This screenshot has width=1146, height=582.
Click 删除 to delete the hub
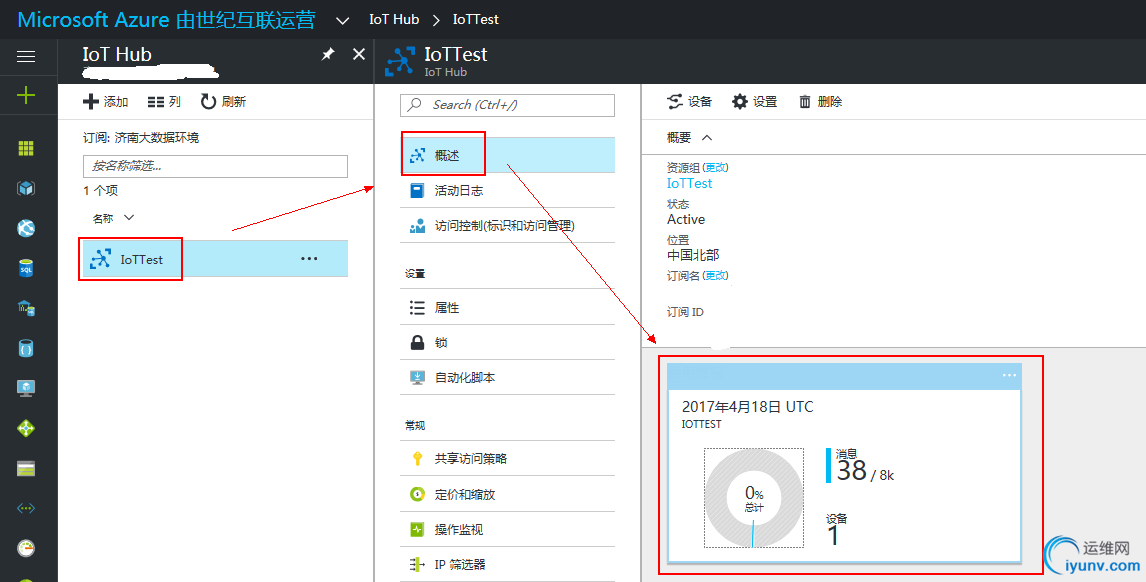(x=820, y=102)
